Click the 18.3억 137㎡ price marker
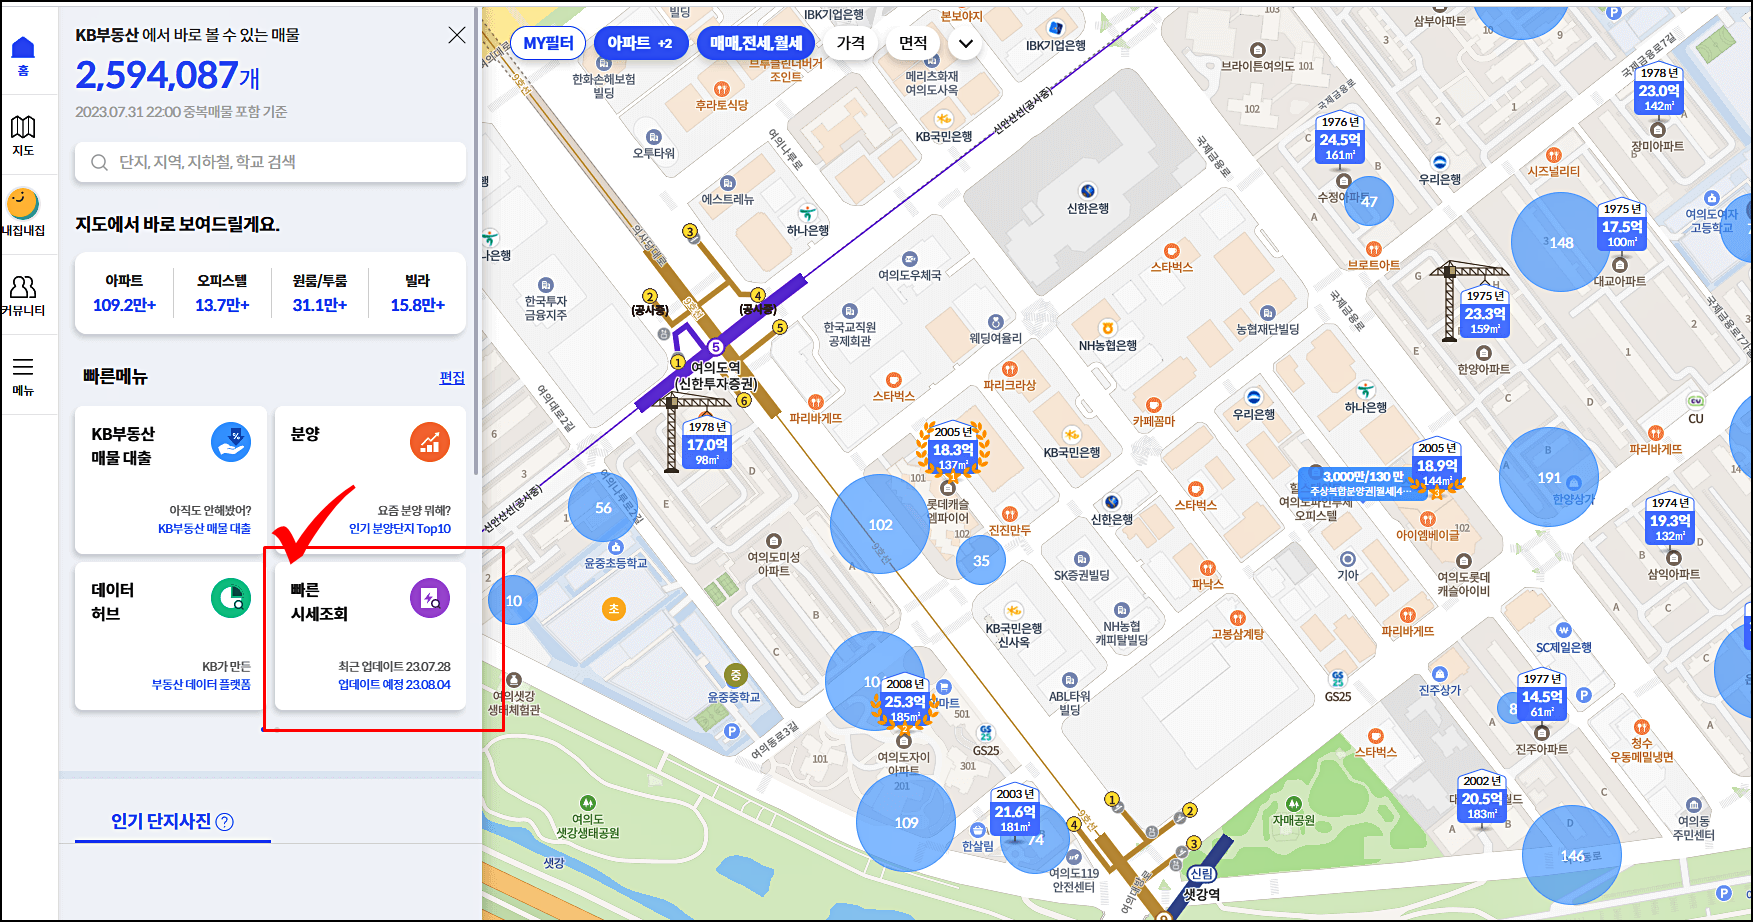 coord(953,449)
